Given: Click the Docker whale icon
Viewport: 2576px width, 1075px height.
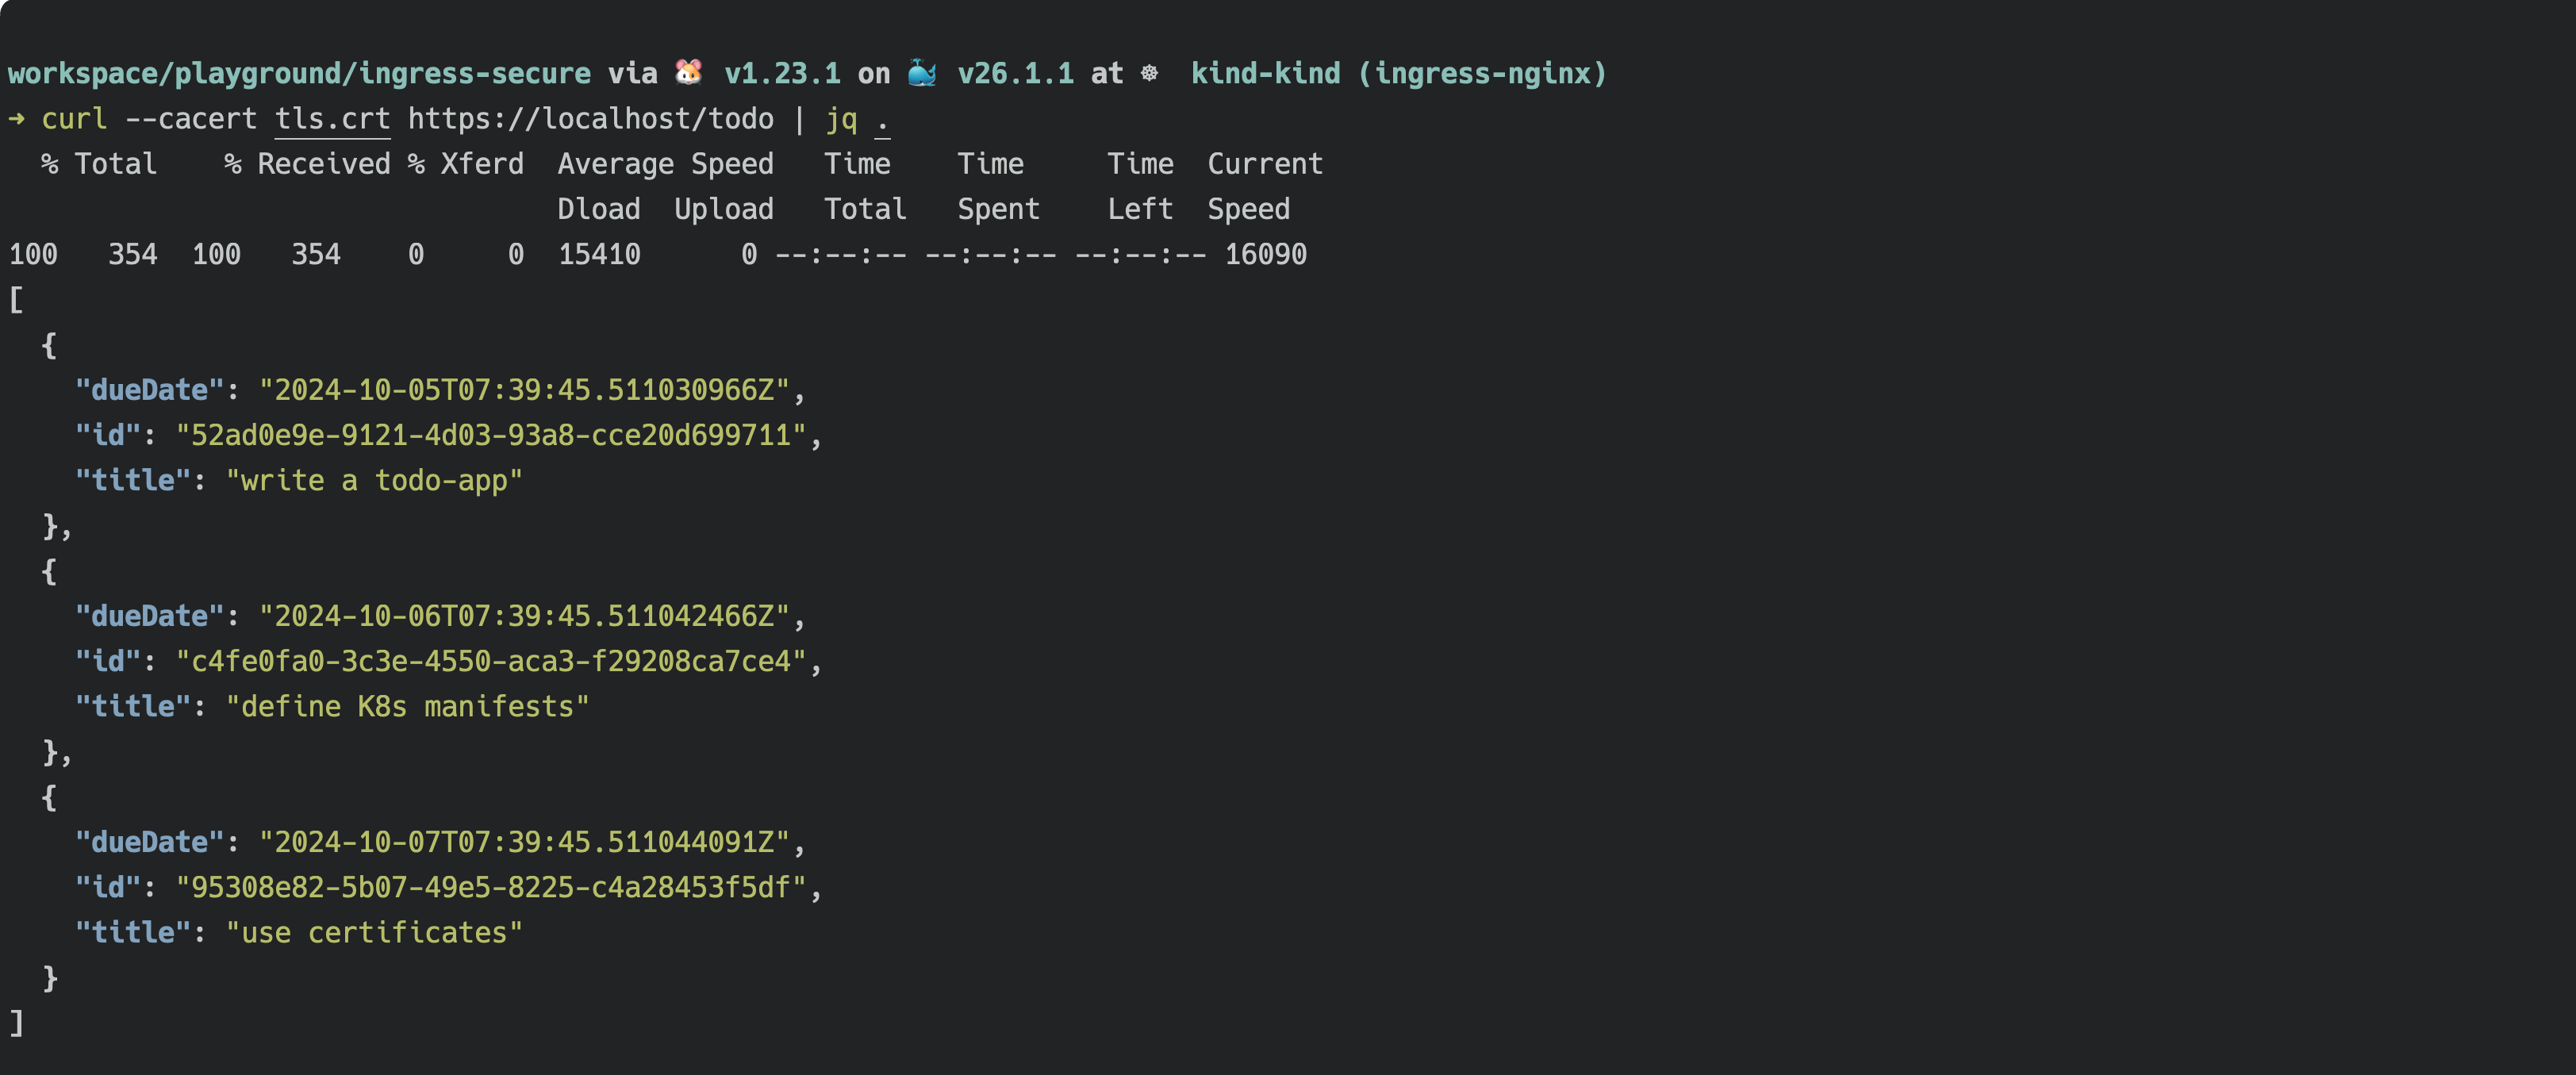Looking at the screenshot, I should pos(922,73).
